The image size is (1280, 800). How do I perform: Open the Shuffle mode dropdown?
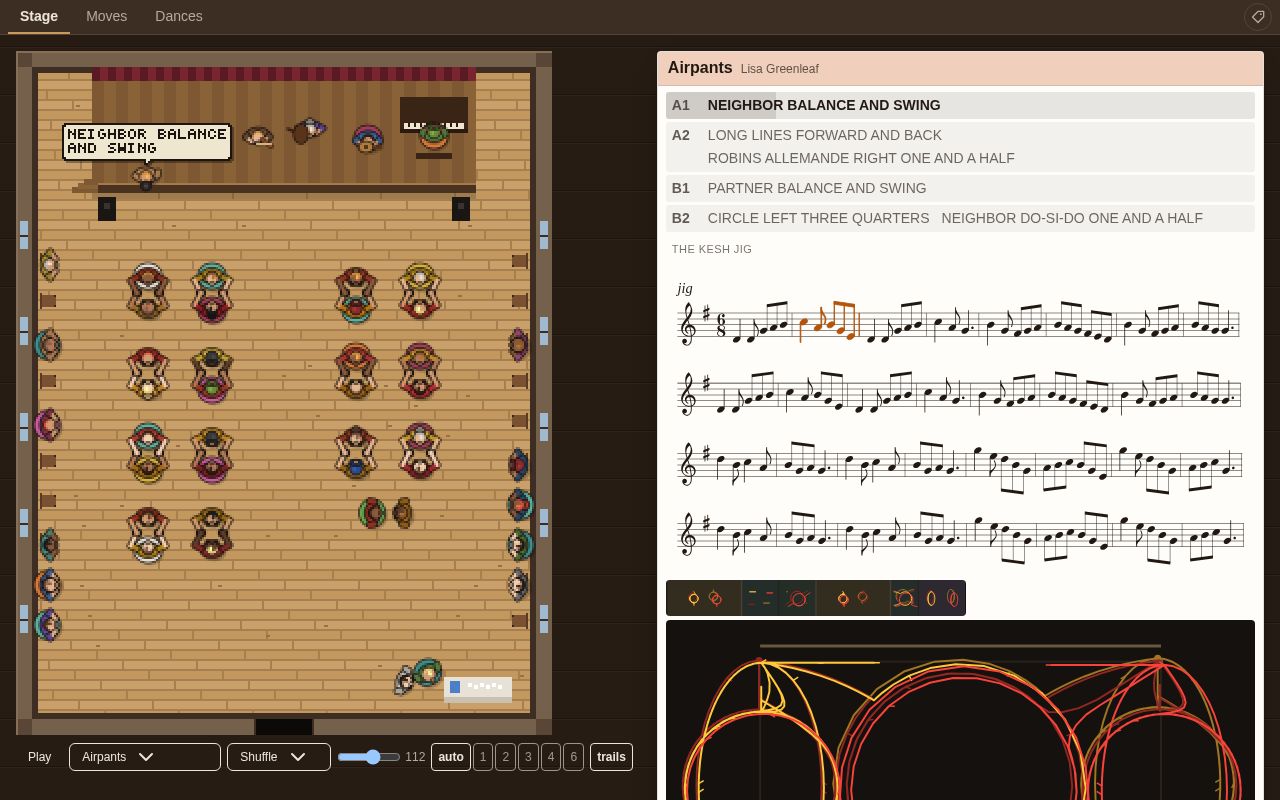(279, 757)
